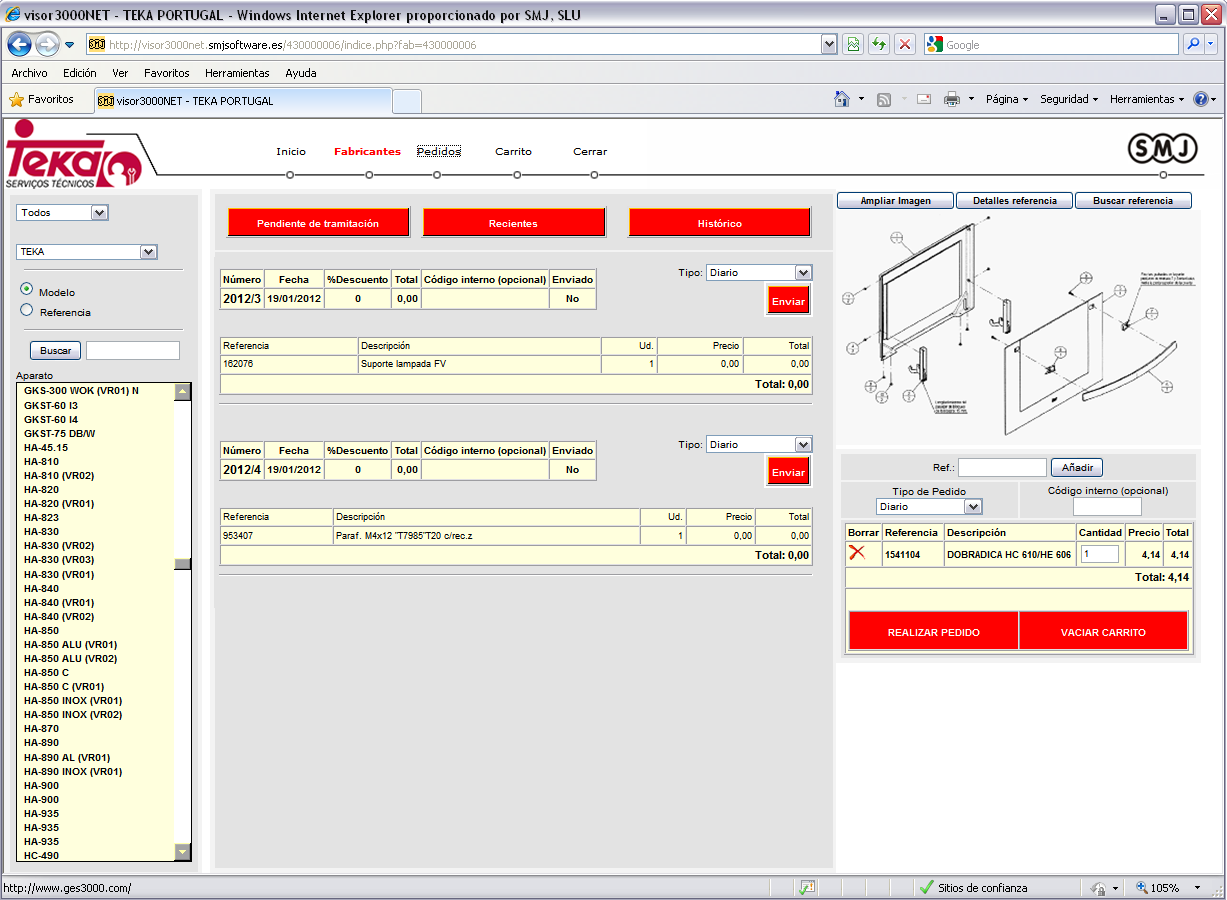The image size is (1227, 900).
Task: Select the Modelo radio button
Action: [x=27, y=290]
